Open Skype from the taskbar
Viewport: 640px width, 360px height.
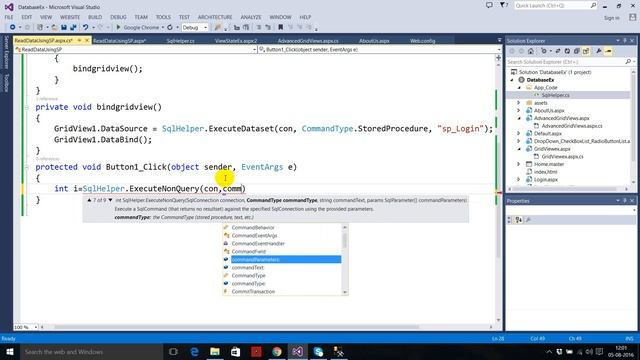pyautogui.click(x=318, y=351)
